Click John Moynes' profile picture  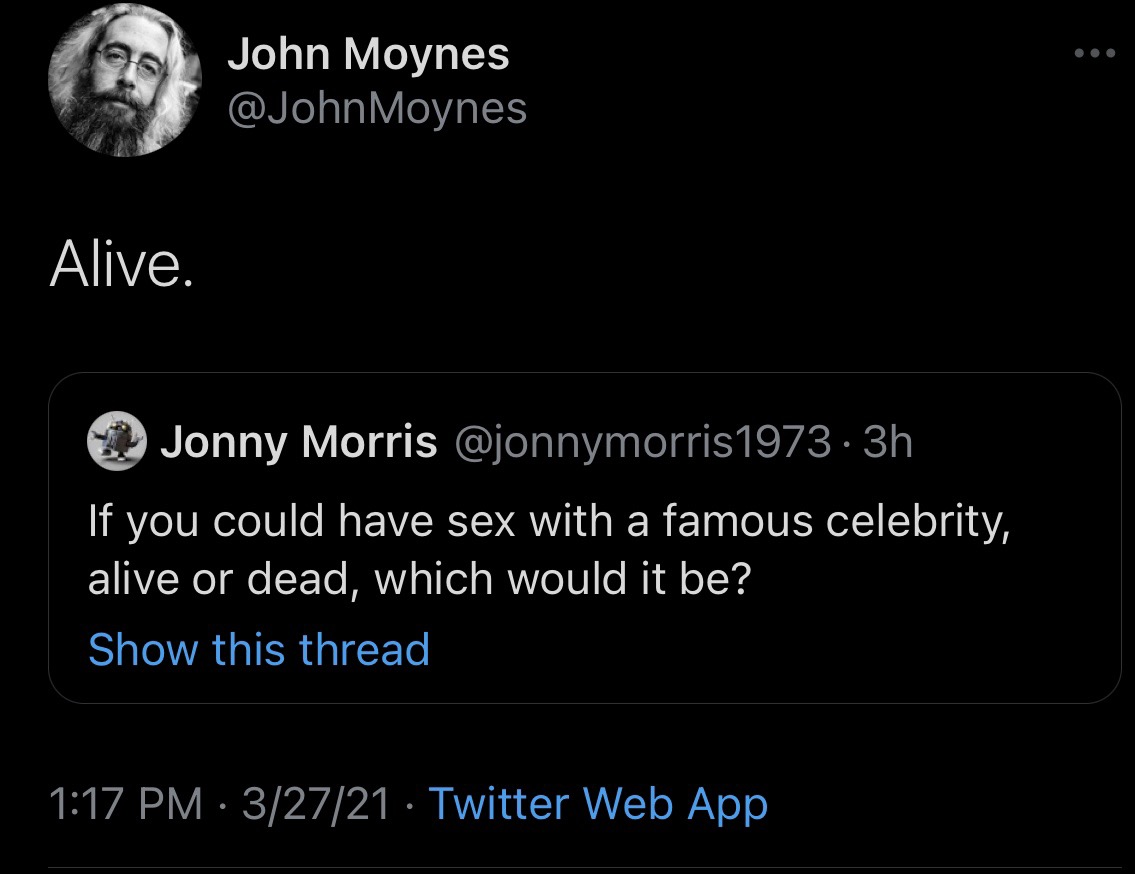[x=125, y=81]
